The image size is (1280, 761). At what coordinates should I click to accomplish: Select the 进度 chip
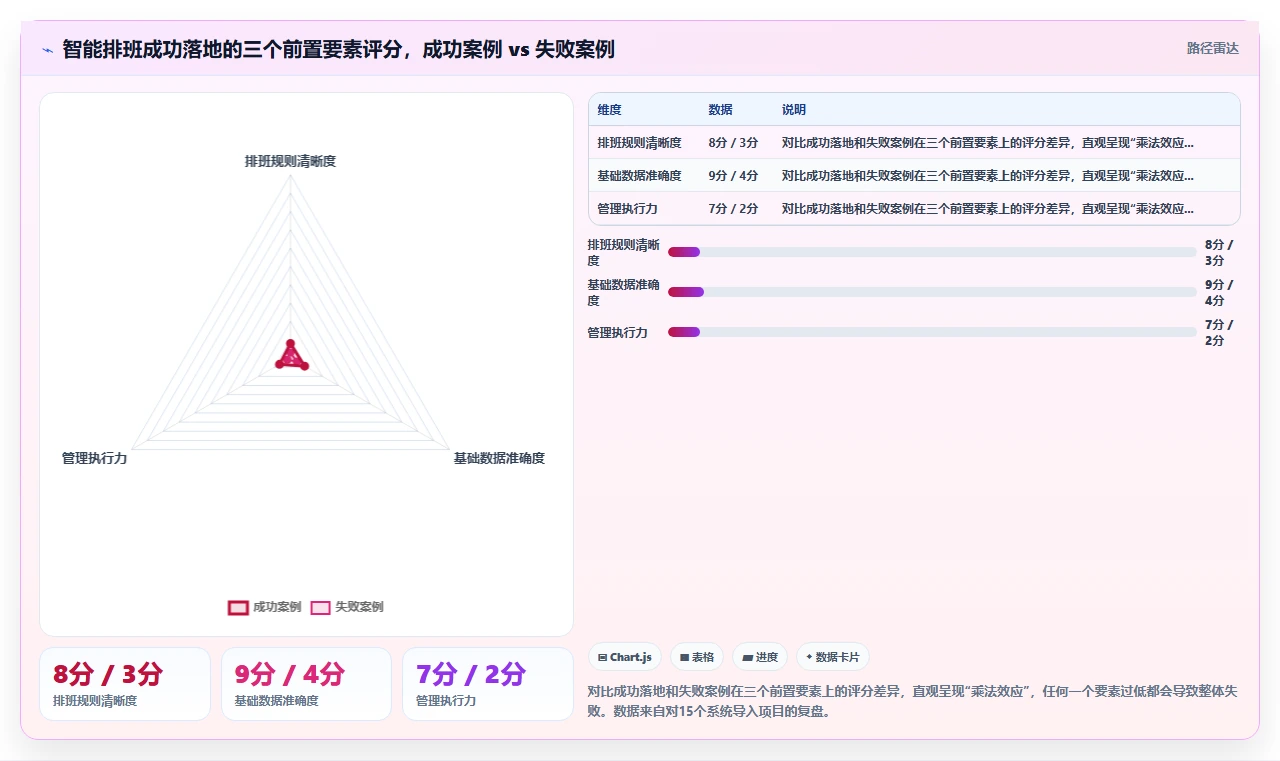tap(760, 657)
